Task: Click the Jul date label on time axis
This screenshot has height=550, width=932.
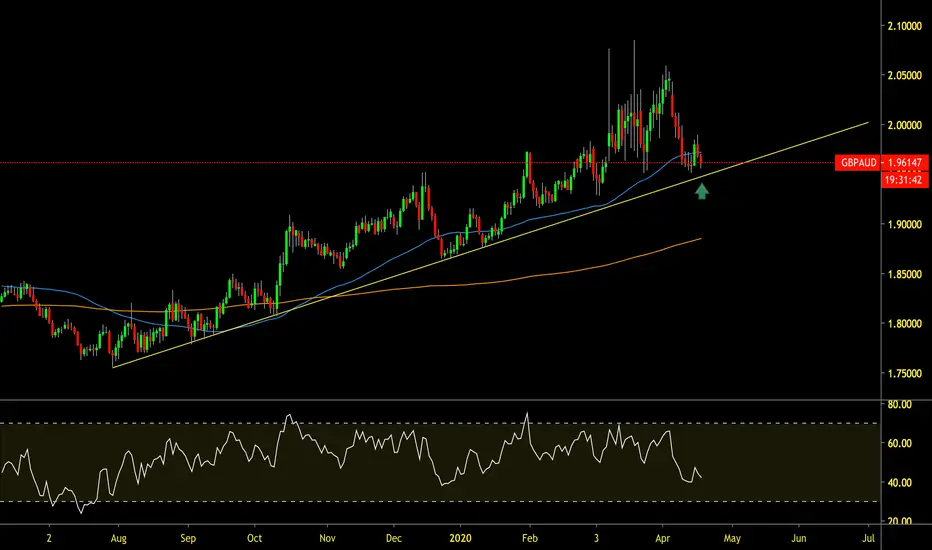Action: [x=868, y=538]
